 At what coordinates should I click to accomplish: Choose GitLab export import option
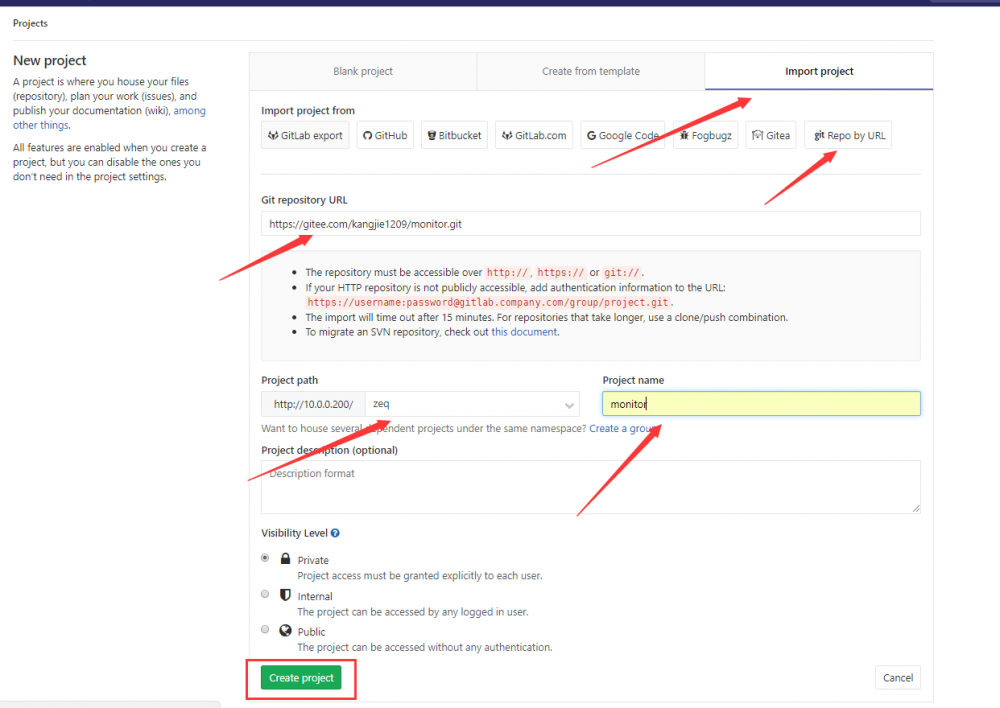coord(305,135)
